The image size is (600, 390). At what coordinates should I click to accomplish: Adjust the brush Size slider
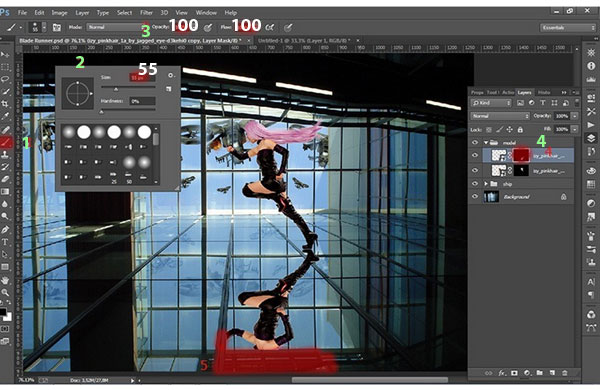point(116,89)
